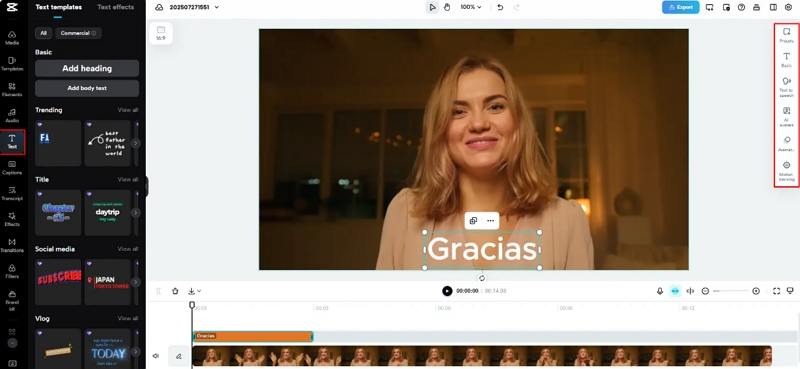The height and width of the screenshot is (369, 800).
Task: Open the Text to speech panel
Action: click(x=786, y=87)
